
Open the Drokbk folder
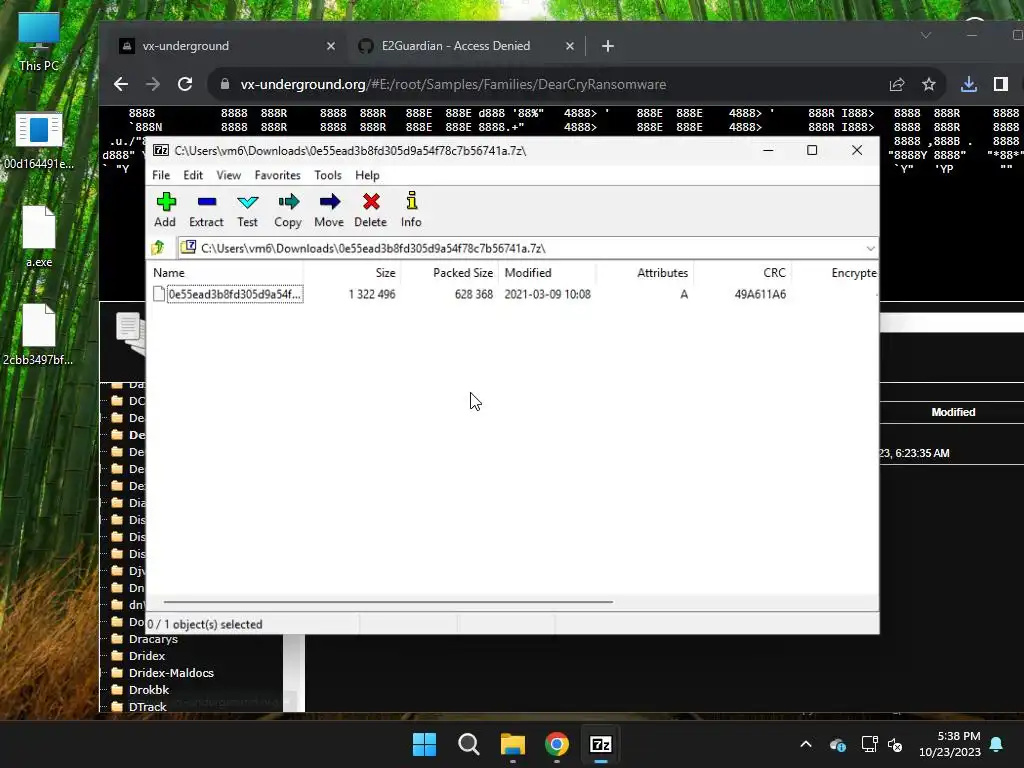pyautogui.click(x=148, y=690)
